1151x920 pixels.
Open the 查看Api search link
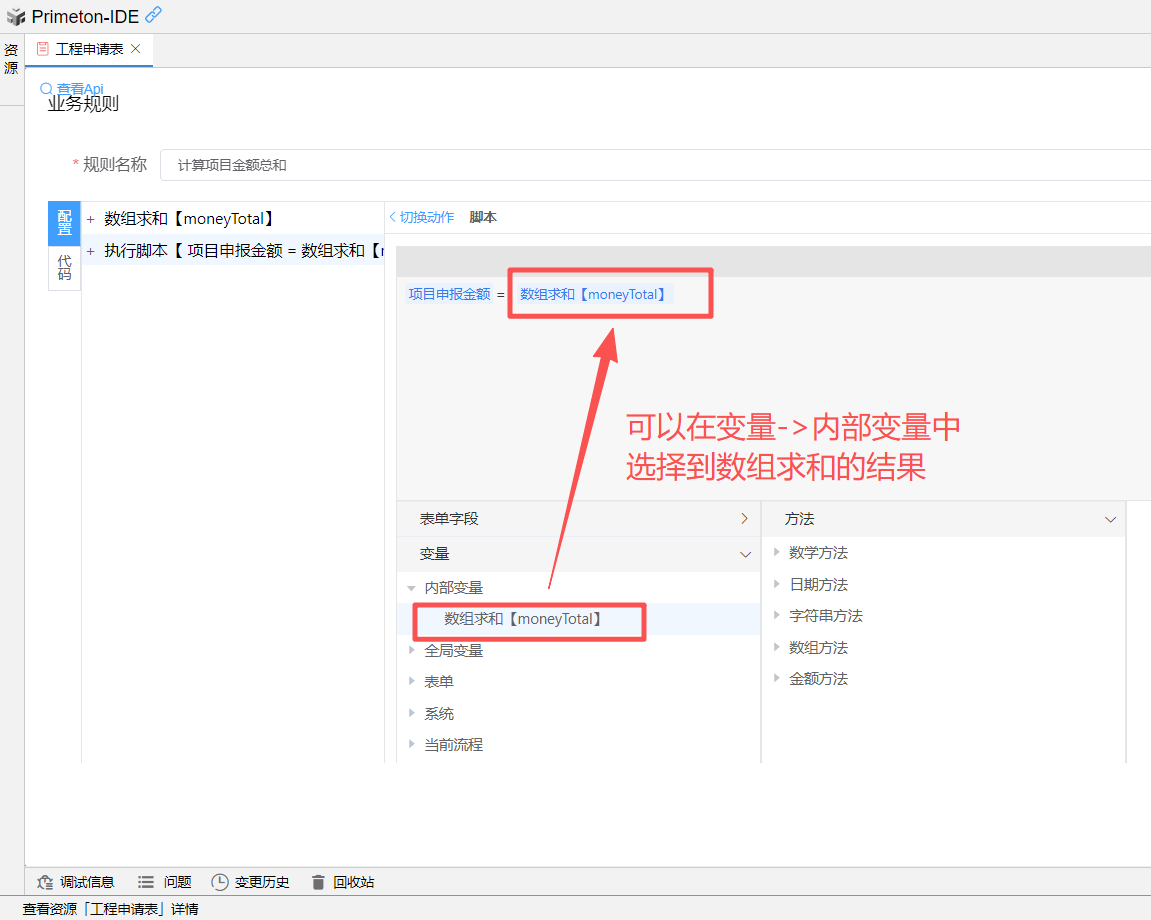point(72,89)
